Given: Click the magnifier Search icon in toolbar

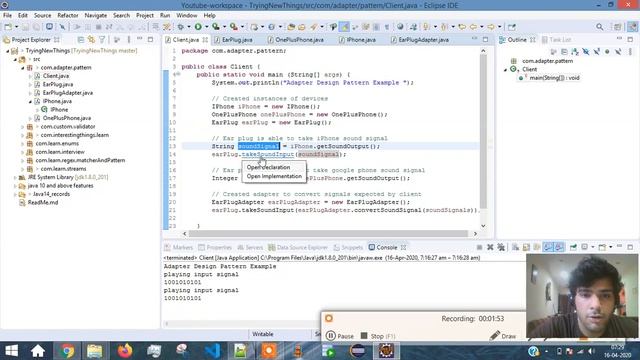Looking at the screenshot, I should pos(599,27).
